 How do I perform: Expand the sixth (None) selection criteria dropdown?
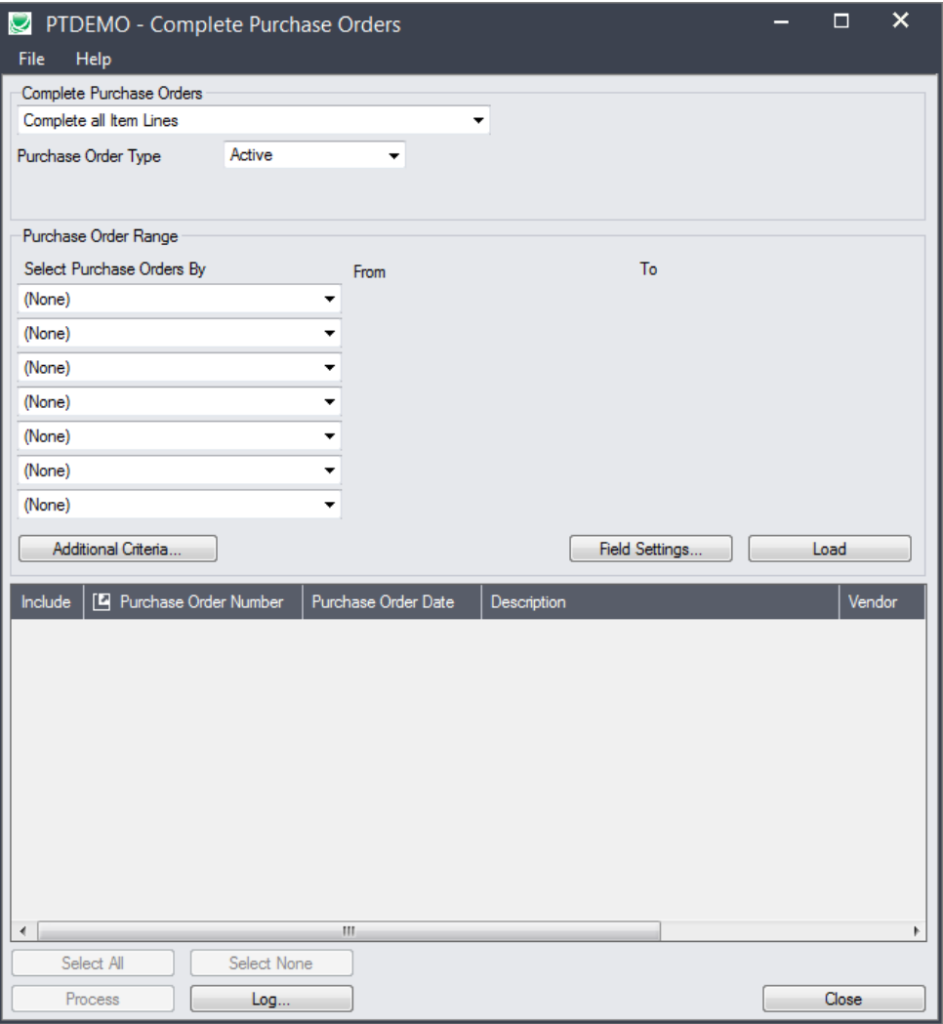[329, 470]
